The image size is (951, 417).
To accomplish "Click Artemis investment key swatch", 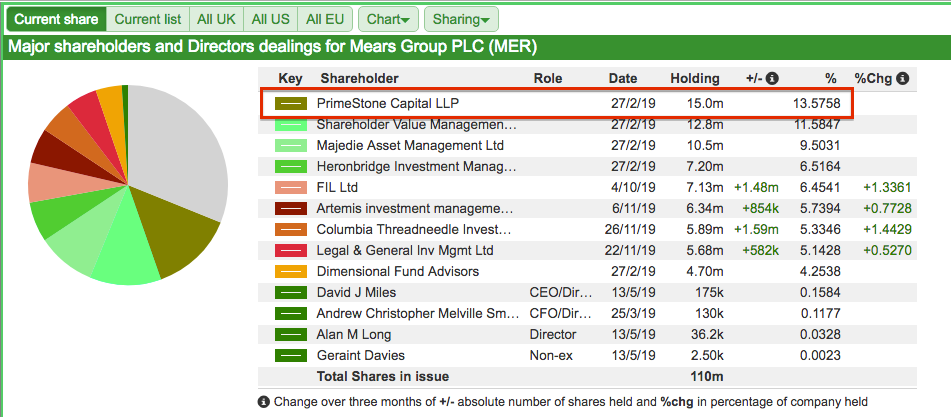I will pyautogui.click(x=291, y=208).
